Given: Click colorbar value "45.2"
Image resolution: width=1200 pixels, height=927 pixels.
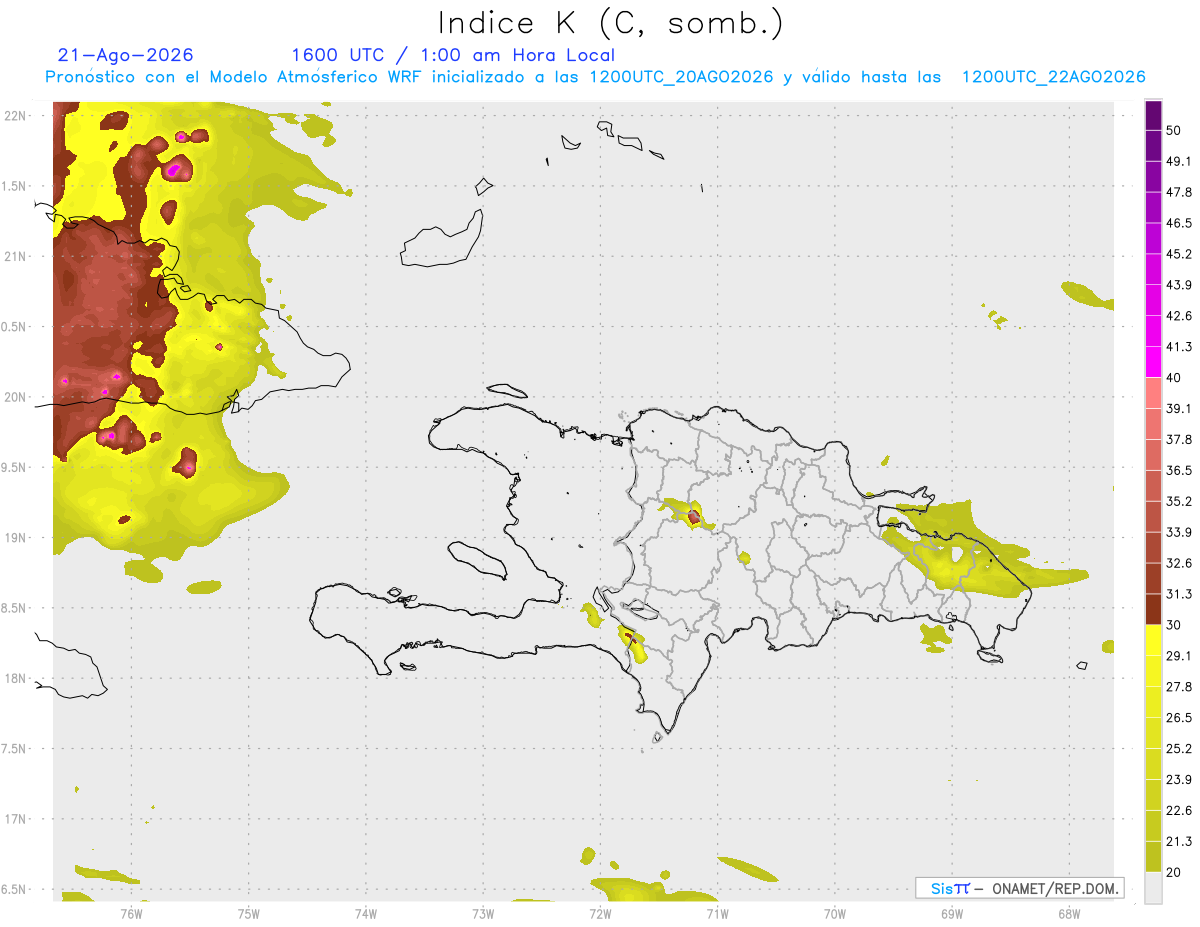Looking at the screenshot, I should click(x=1179, y=254).
